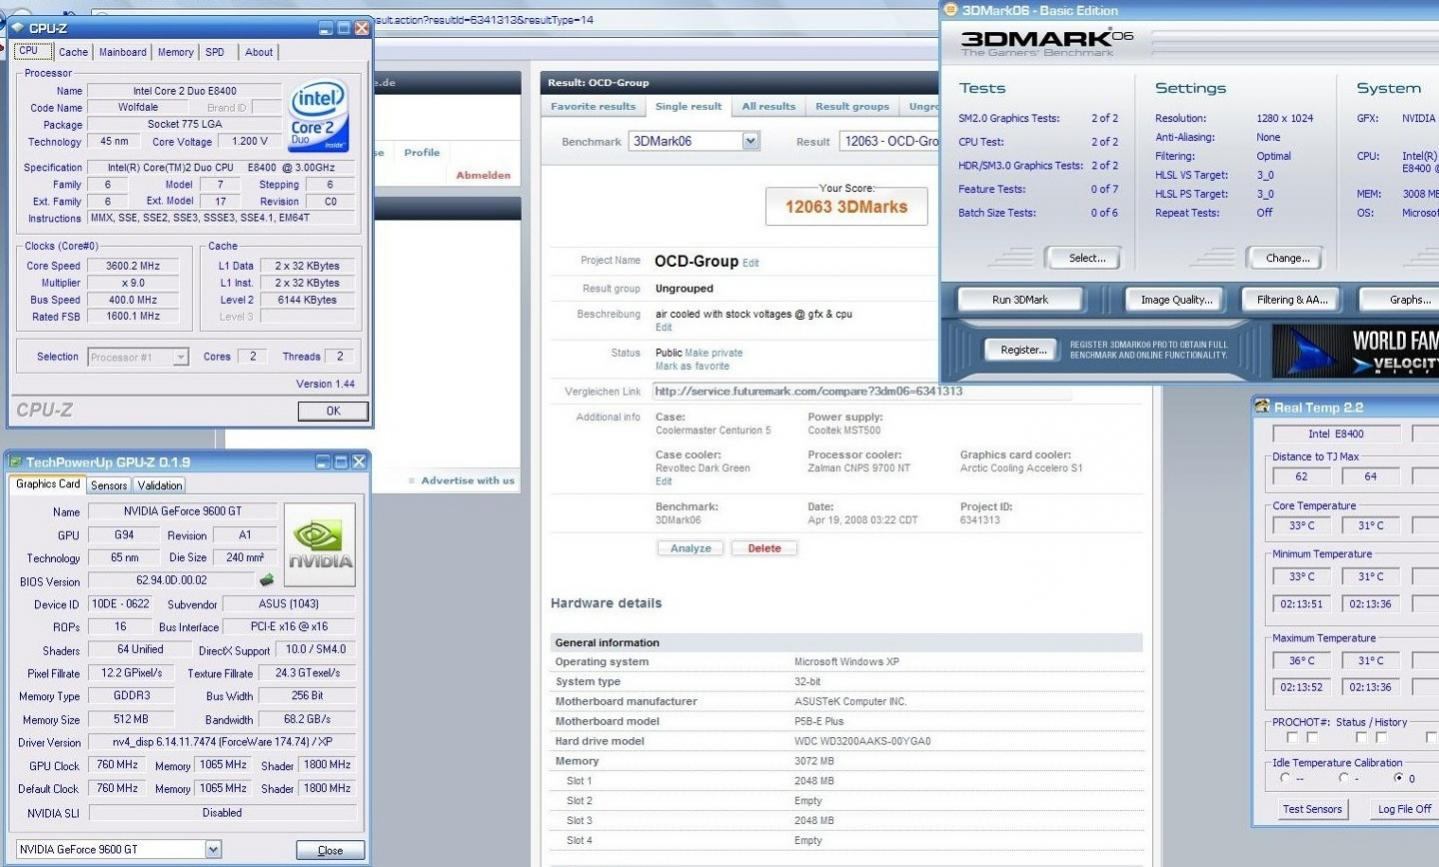Click the Abmelden link
The image size is (1439, 867).
tap(483, 175)
